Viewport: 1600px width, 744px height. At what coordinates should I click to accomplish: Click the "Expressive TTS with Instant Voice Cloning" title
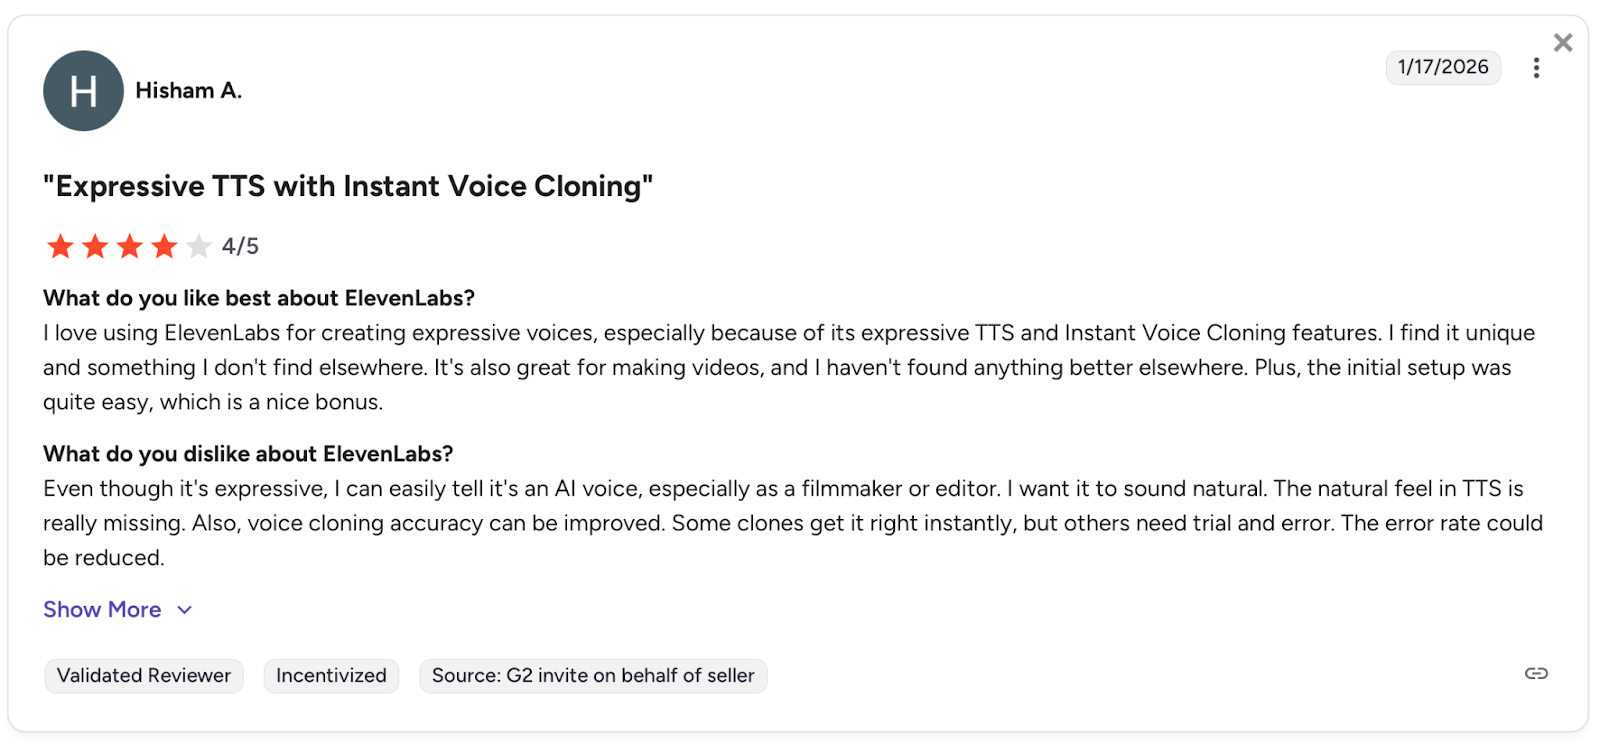[x=348, y=187]
